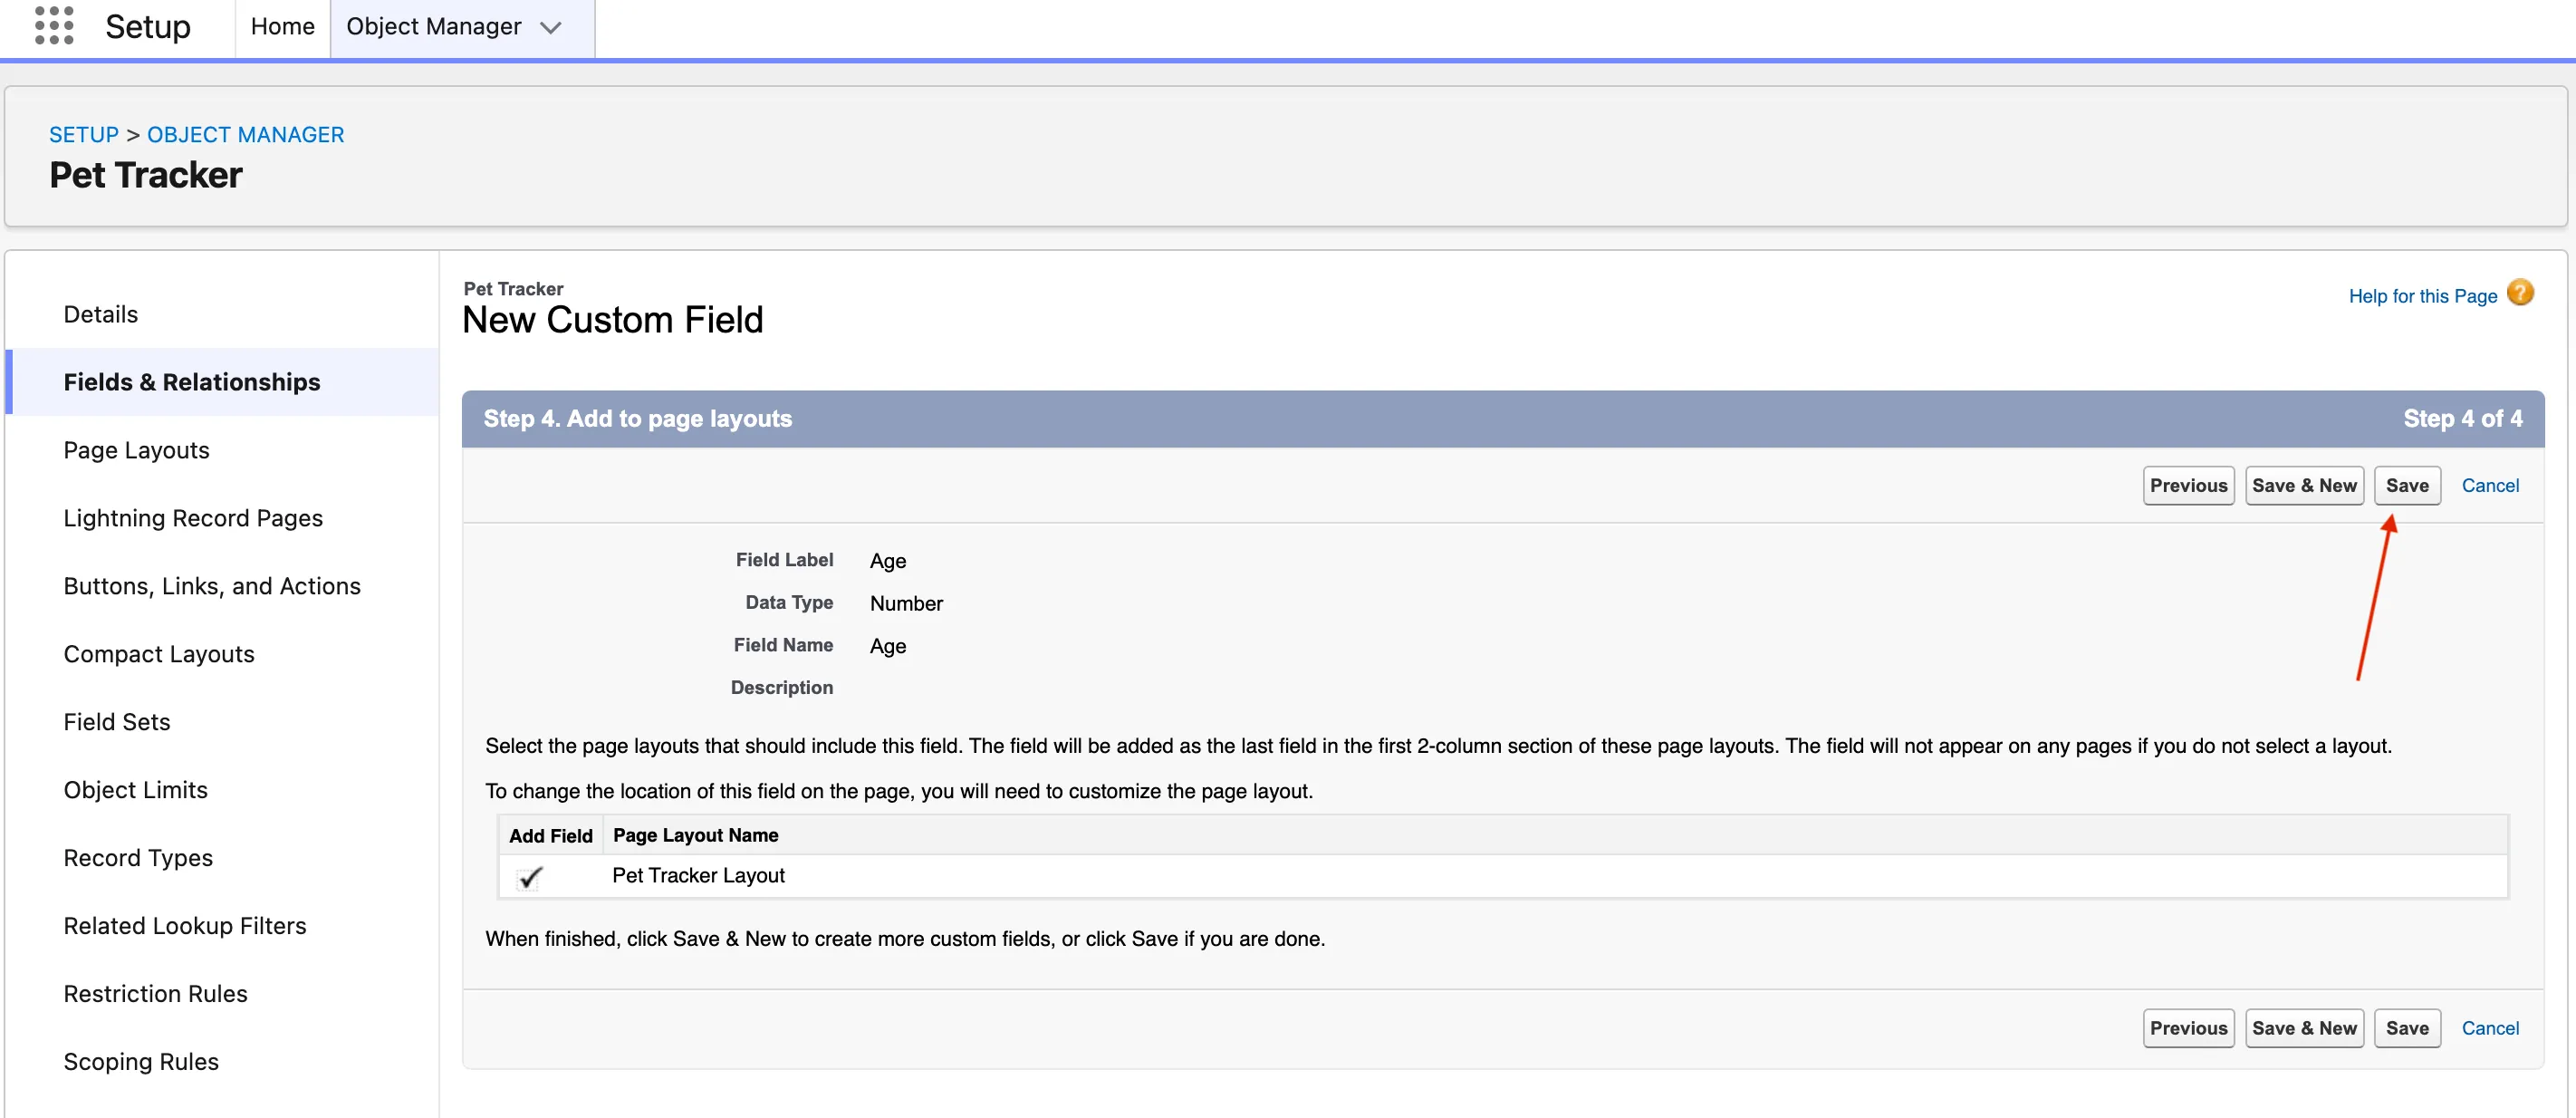Image resolution: width=2576 pixels, height=1118 pixels.
Task: Click the bottom Cancel link
Action: [2489, 1028]
